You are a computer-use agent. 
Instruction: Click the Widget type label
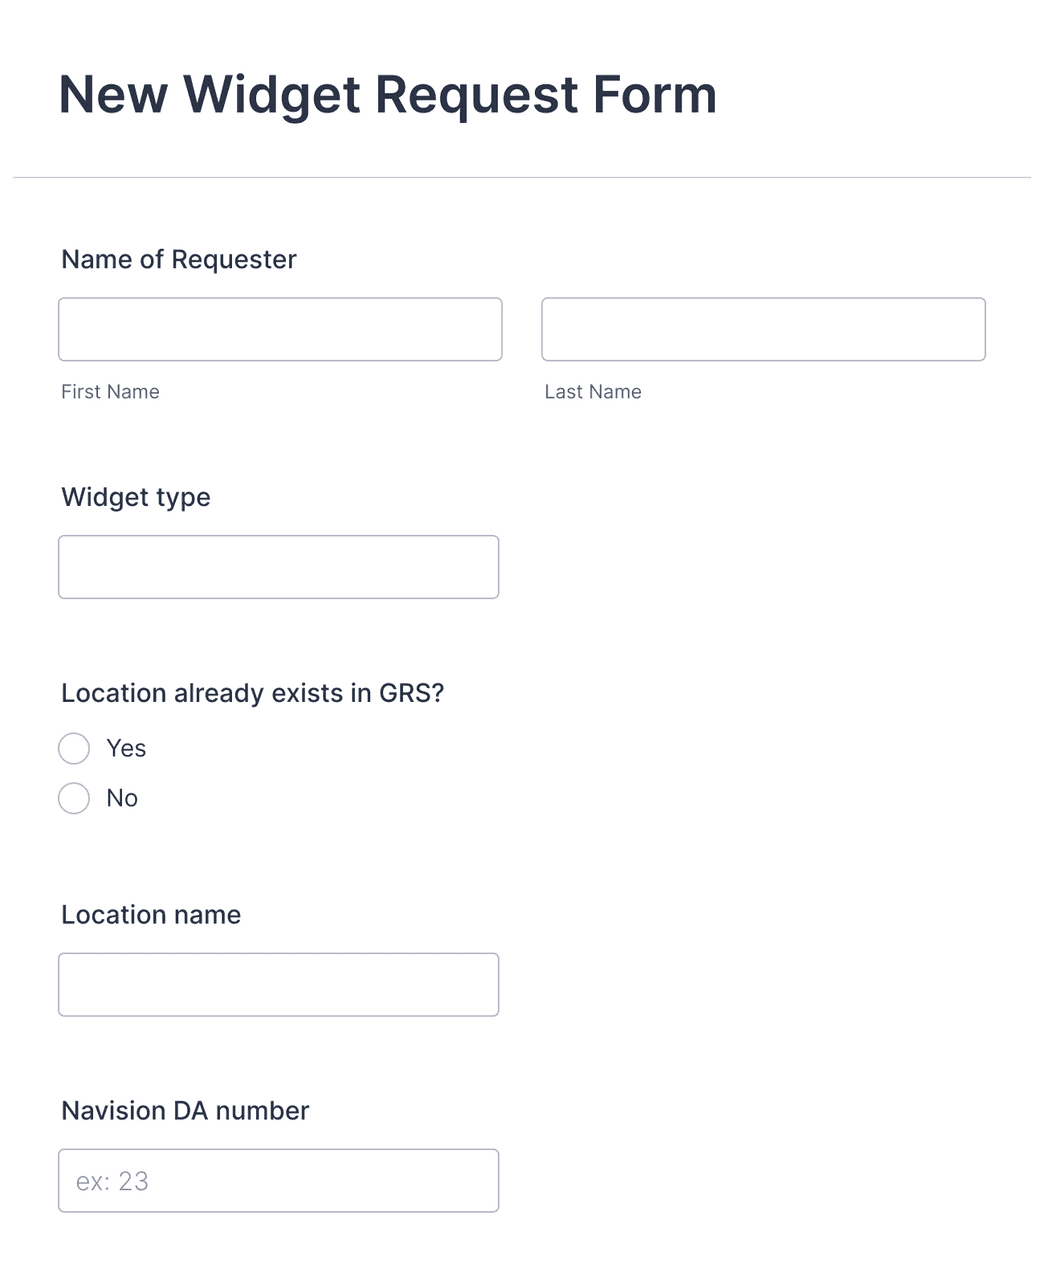135,497
